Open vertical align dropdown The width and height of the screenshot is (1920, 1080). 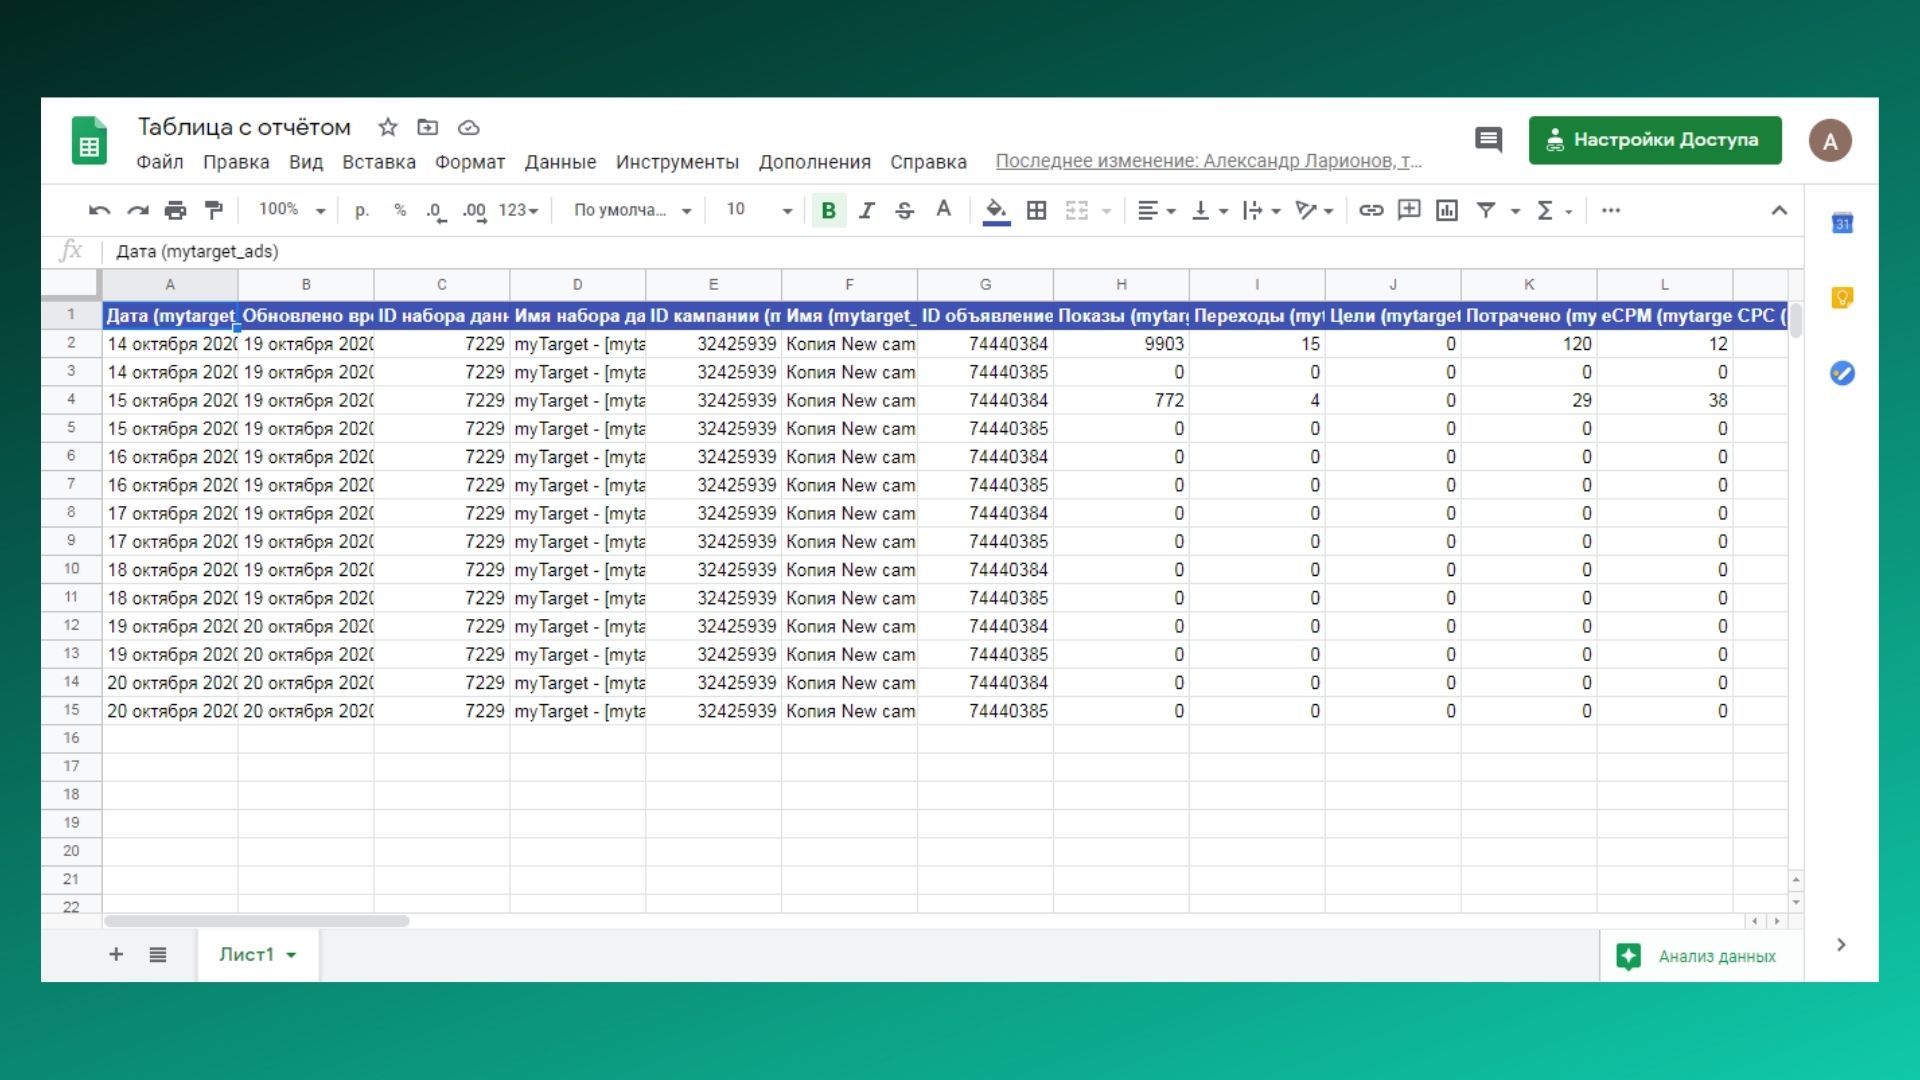pos(1209,210)
